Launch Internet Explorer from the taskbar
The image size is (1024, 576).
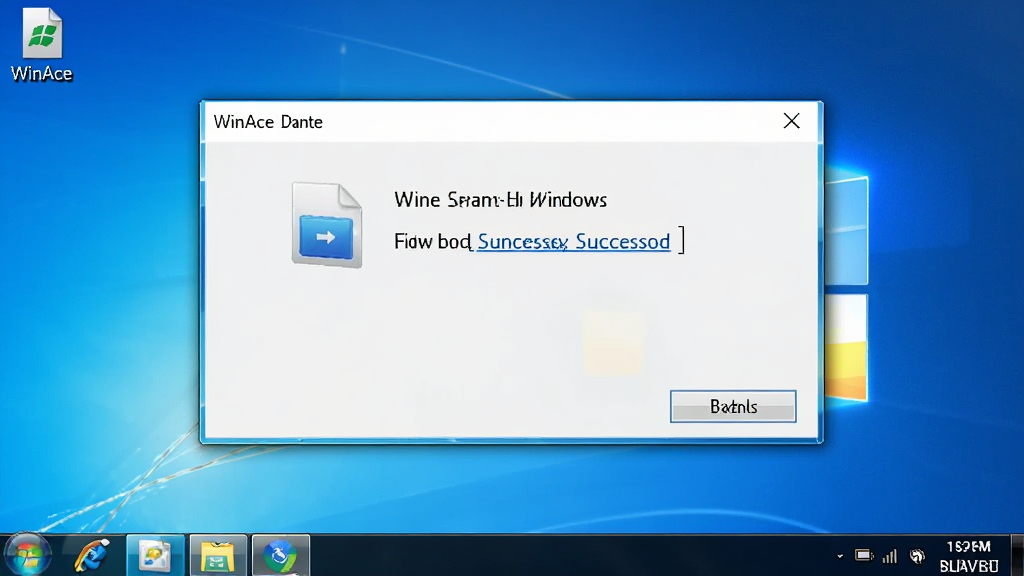point(91,556)
